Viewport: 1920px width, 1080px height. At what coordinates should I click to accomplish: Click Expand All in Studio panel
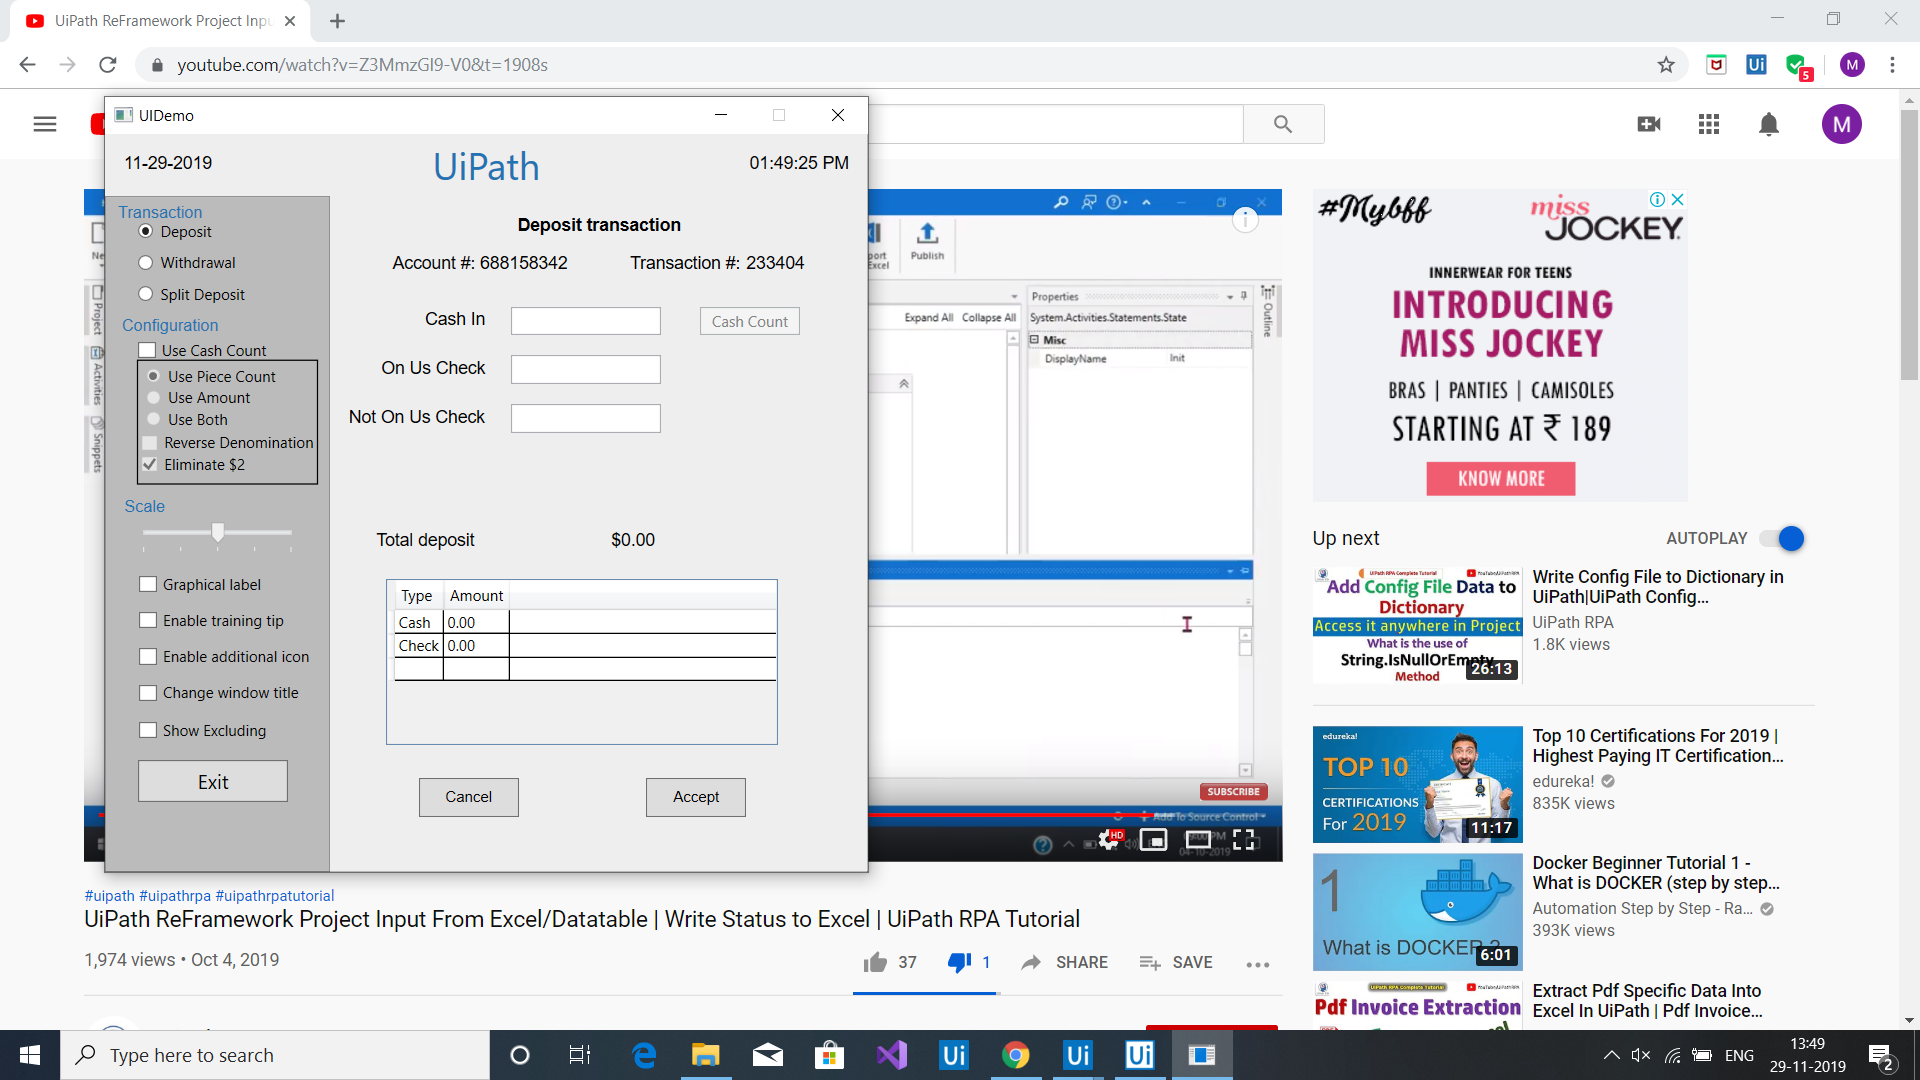click(x=929, y=318)
